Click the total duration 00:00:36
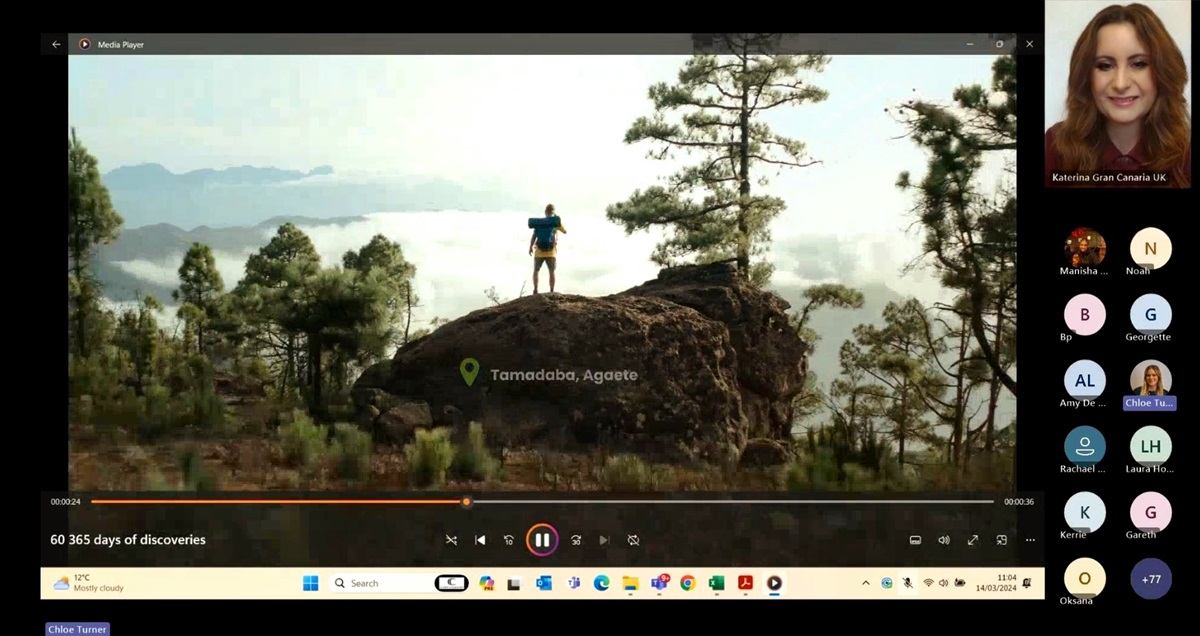This screenshot has width=1200, height=636. pyautogui.click(x=1019, y=502)
